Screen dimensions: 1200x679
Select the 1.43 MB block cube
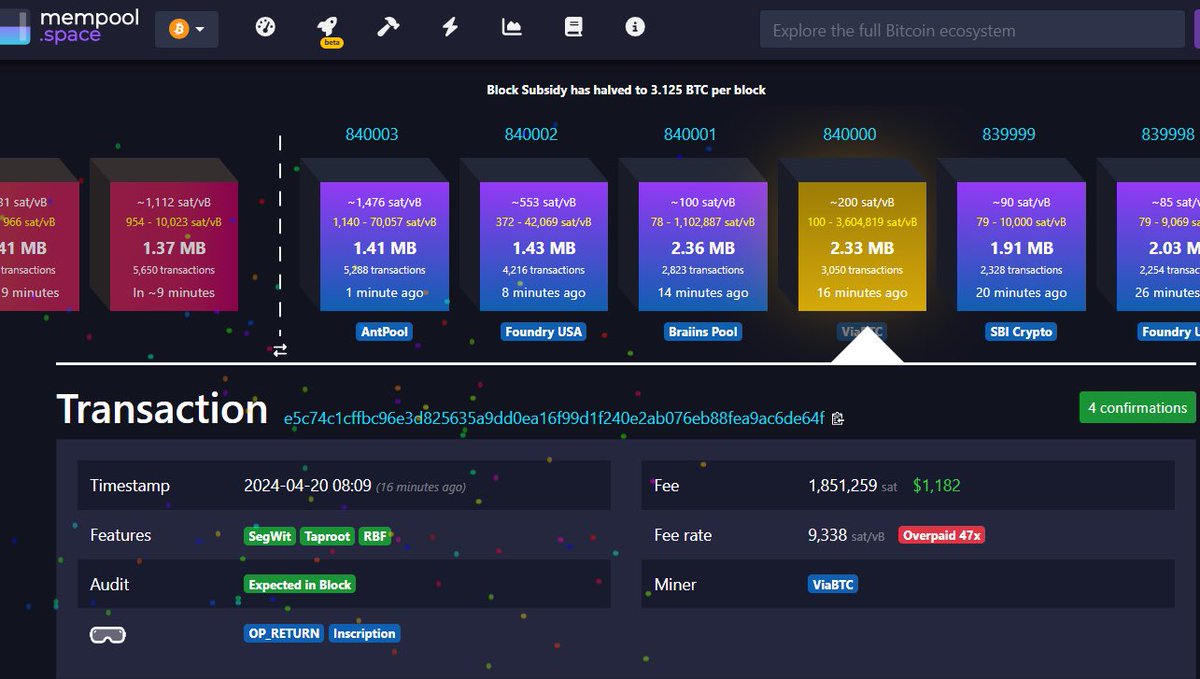click(544, 246)
